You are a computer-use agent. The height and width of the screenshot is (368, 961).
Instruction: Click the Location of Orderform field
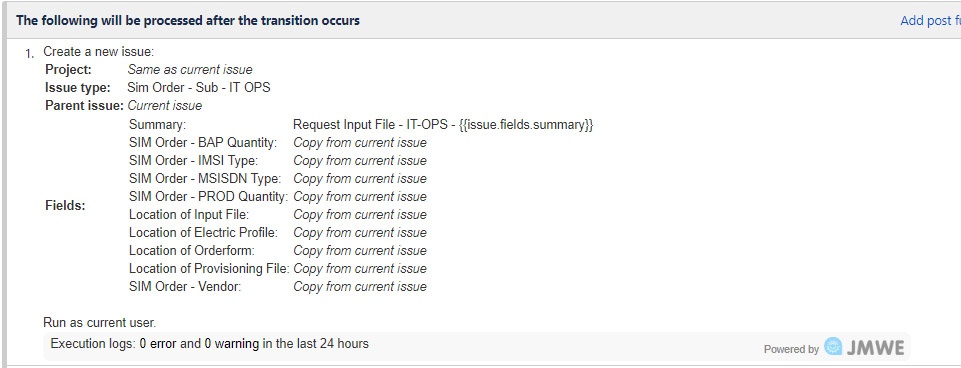click(278, 250)
